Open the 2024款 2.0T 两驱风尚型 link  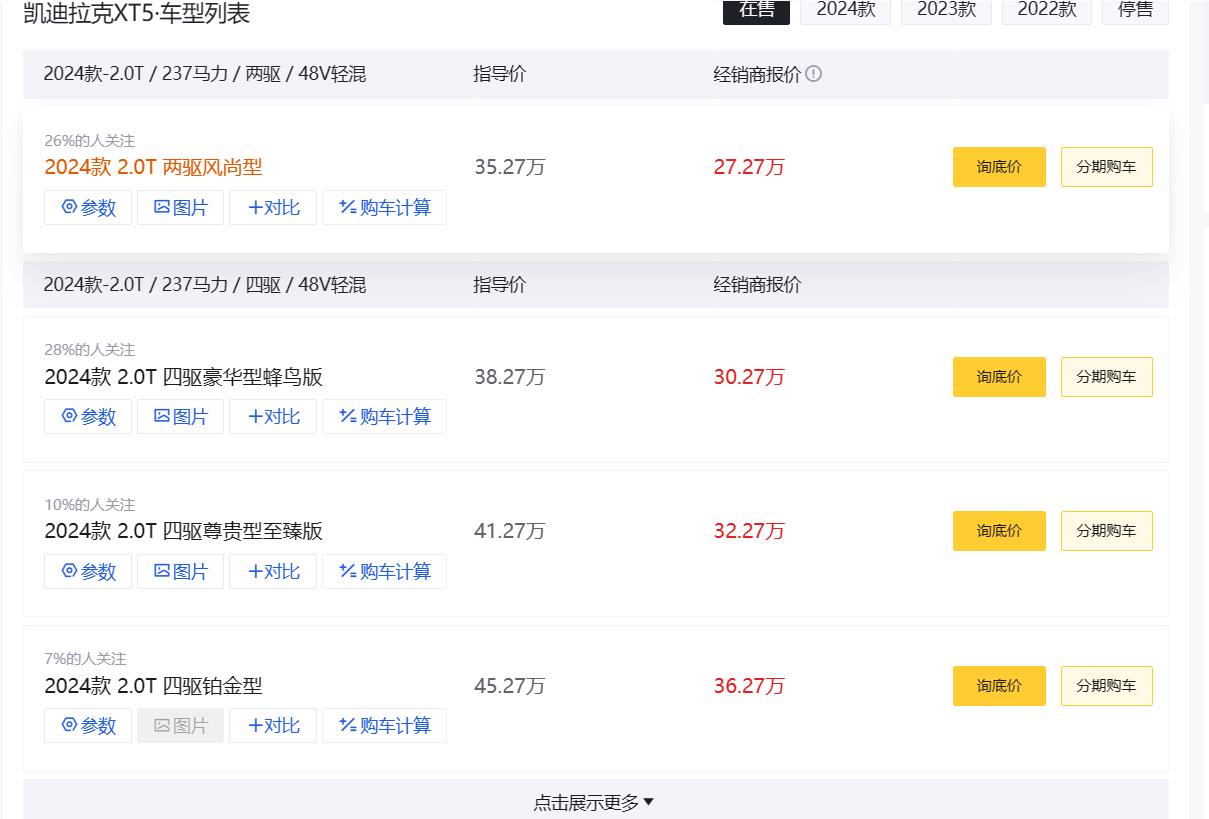(153, 167)
